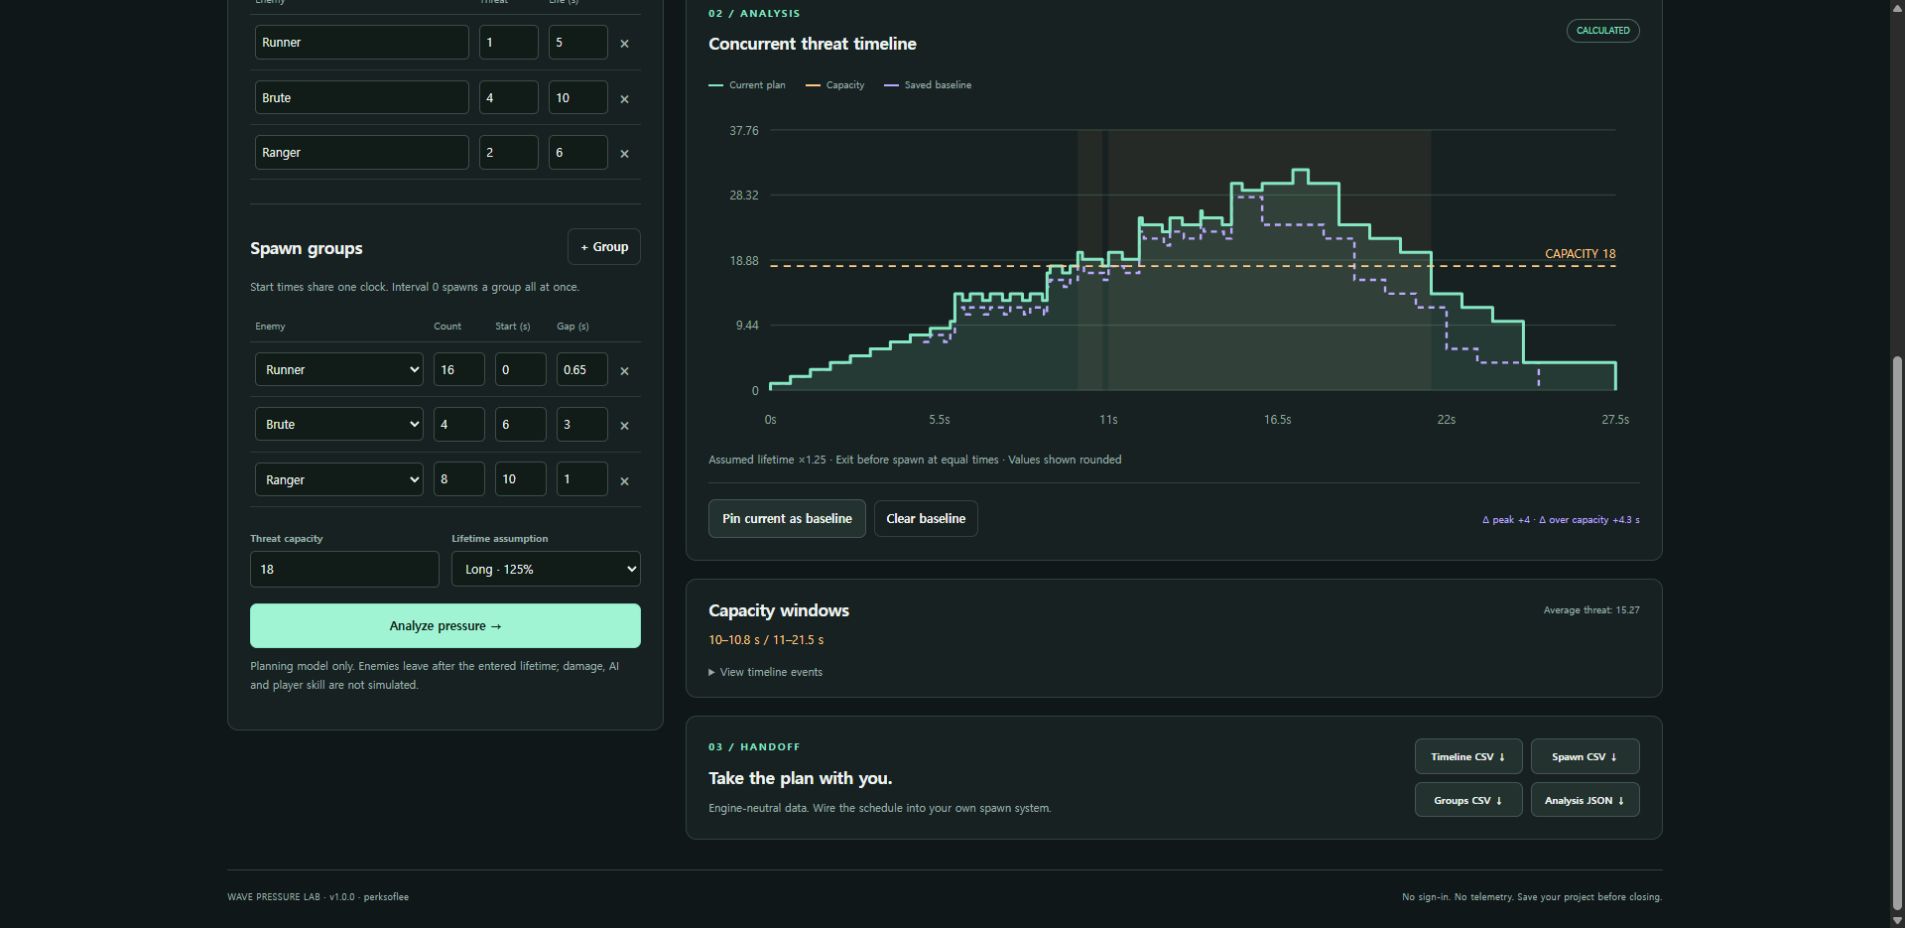Delete the Runner spawn group
This screenshot has width=1905, height=928.
[x=624, y=370]
